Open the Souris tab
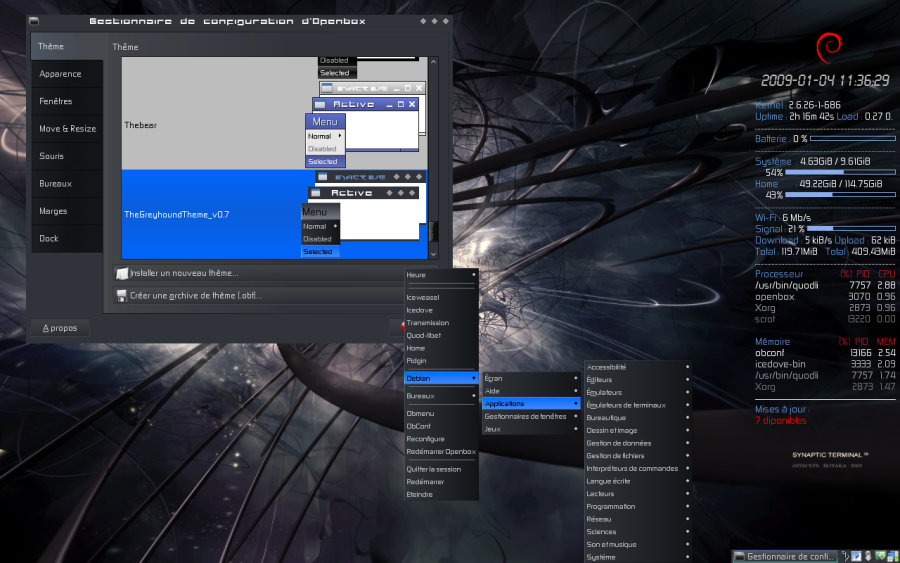This screenshot has width=900, height=563. [x=67, y=156]
